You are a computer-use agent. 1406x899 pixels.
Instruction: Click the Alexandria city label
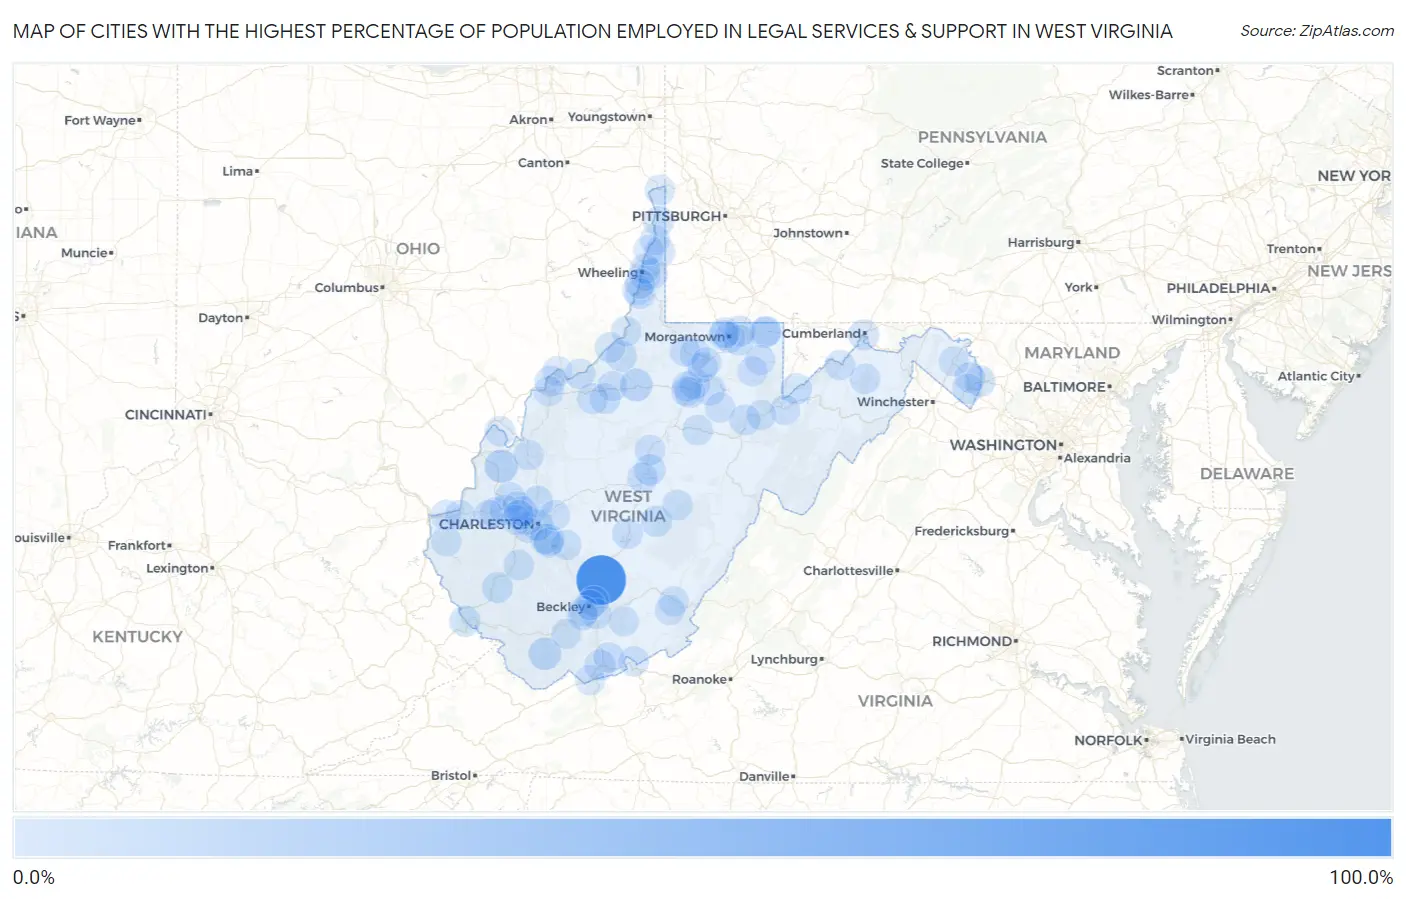1097,458
